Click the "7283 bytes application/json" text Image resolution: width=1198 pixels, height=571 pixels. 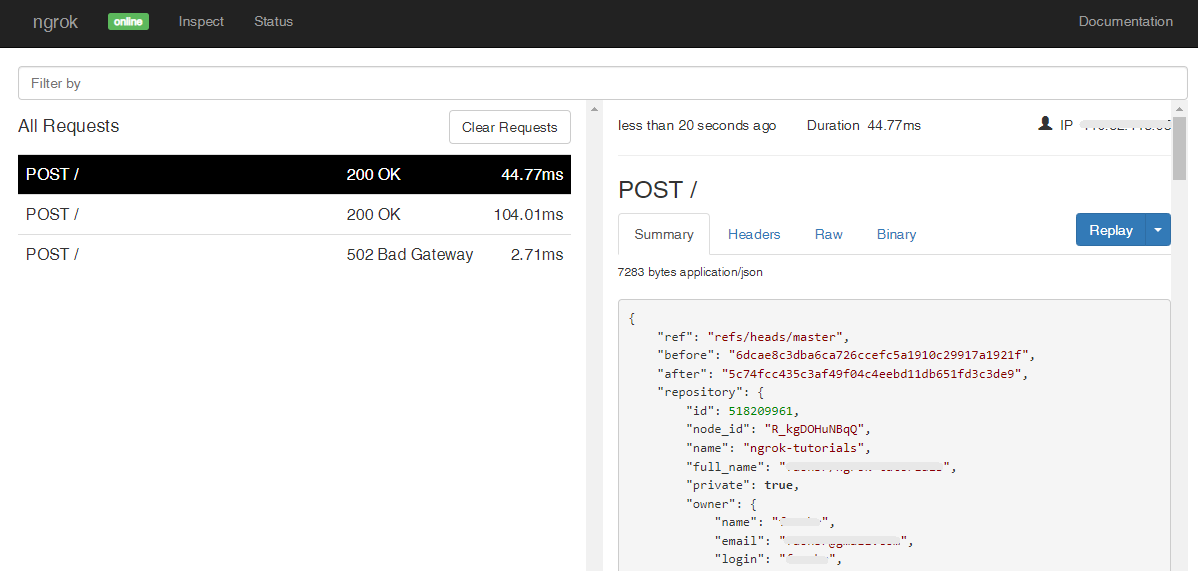click(690, 272)
